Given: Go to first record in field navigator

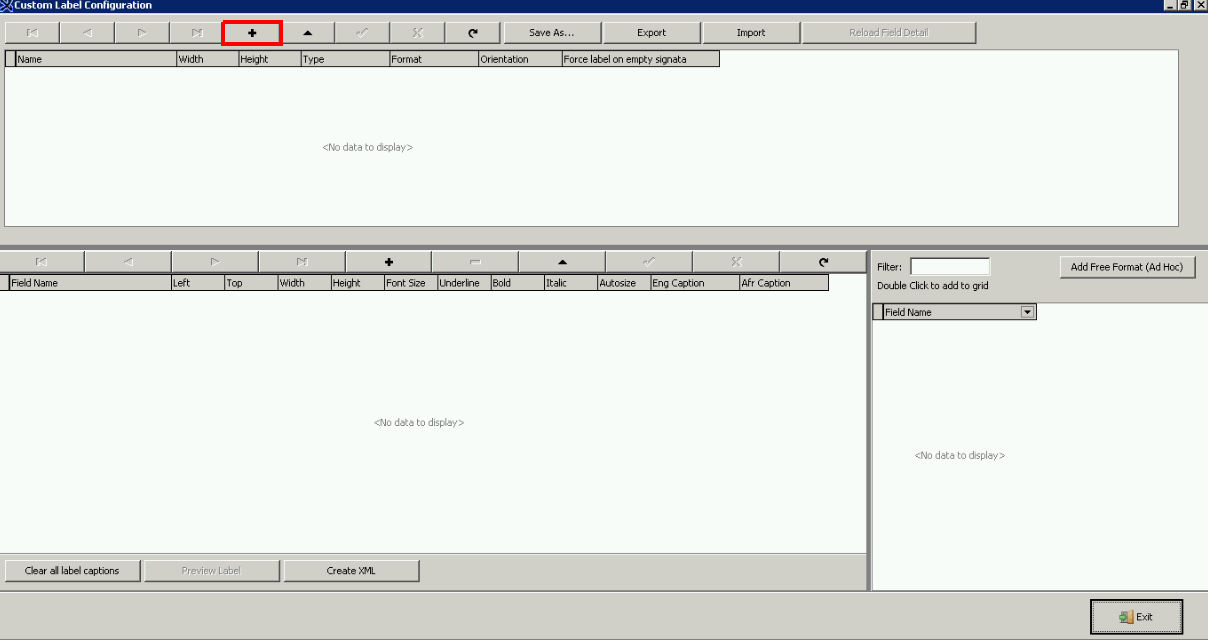Looking at the screenshot, I should click(41, 262).
